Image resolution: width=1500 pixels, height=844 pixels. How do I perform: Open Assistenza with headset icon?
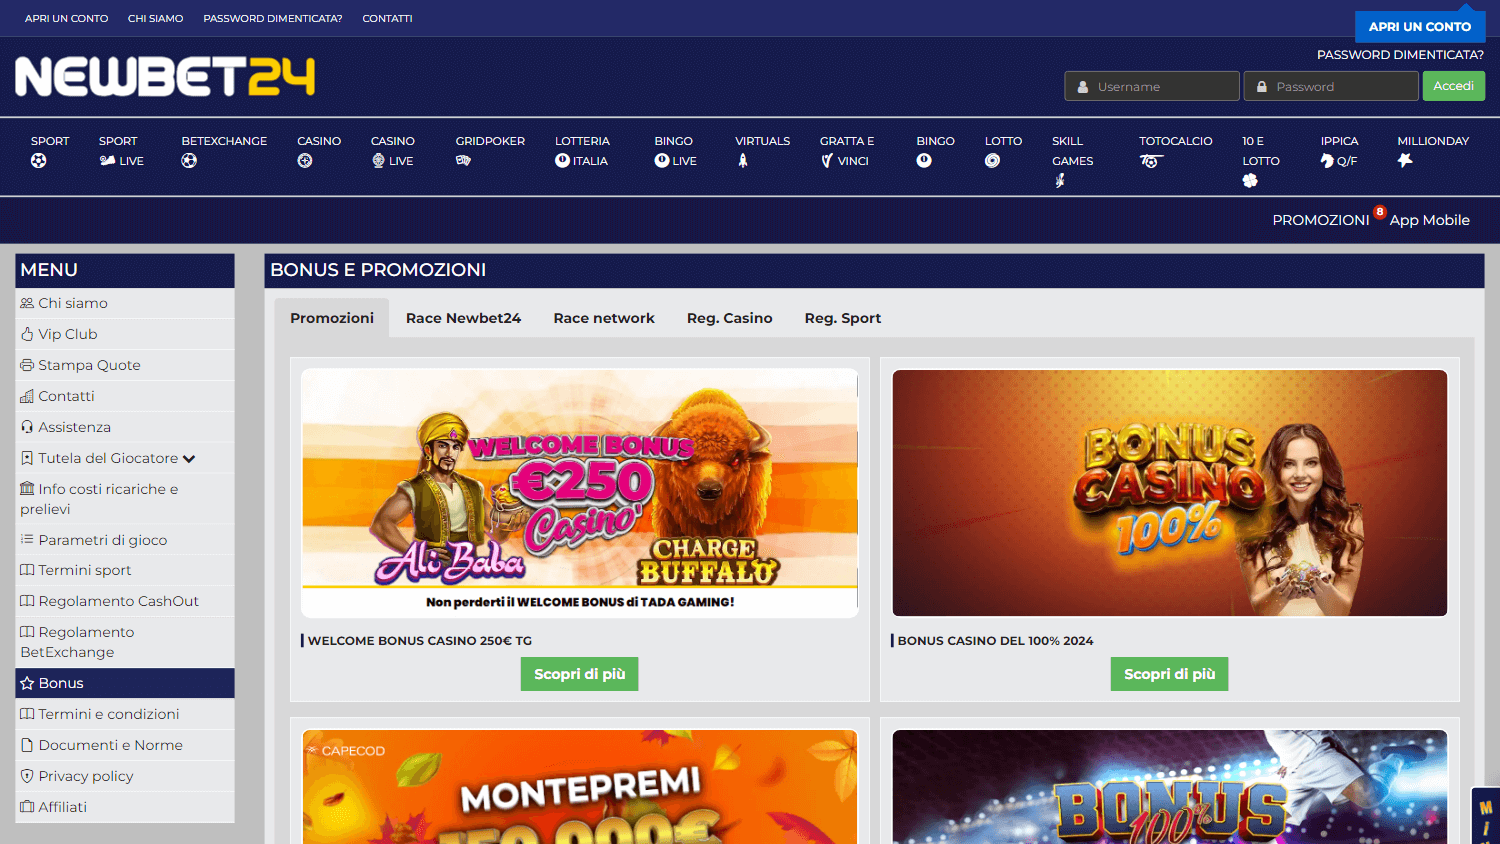coord(125,427)
